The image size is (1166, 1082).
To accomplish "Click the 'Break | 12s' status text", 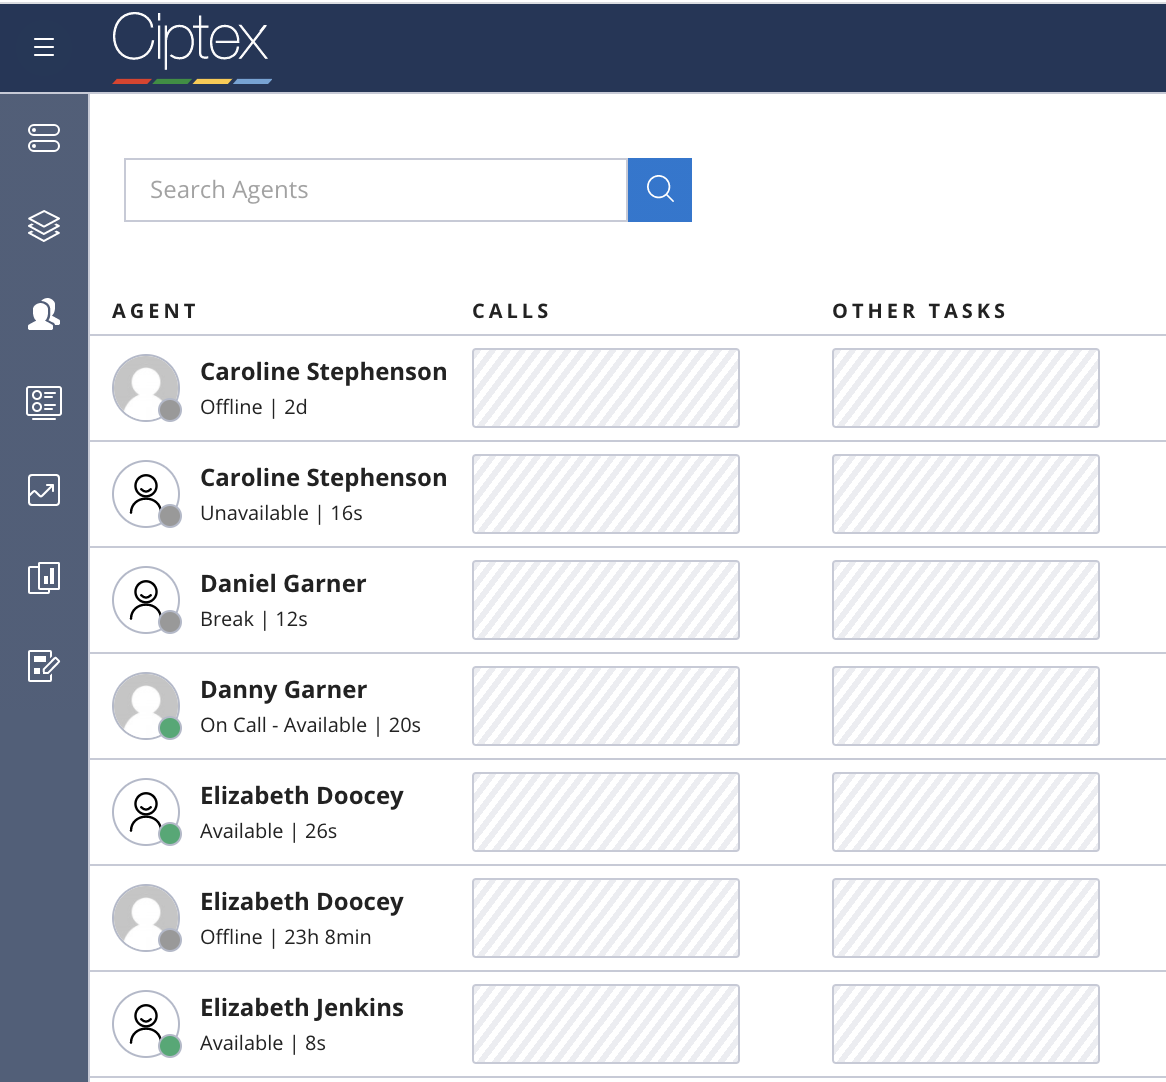I will (x=254, y=619).
